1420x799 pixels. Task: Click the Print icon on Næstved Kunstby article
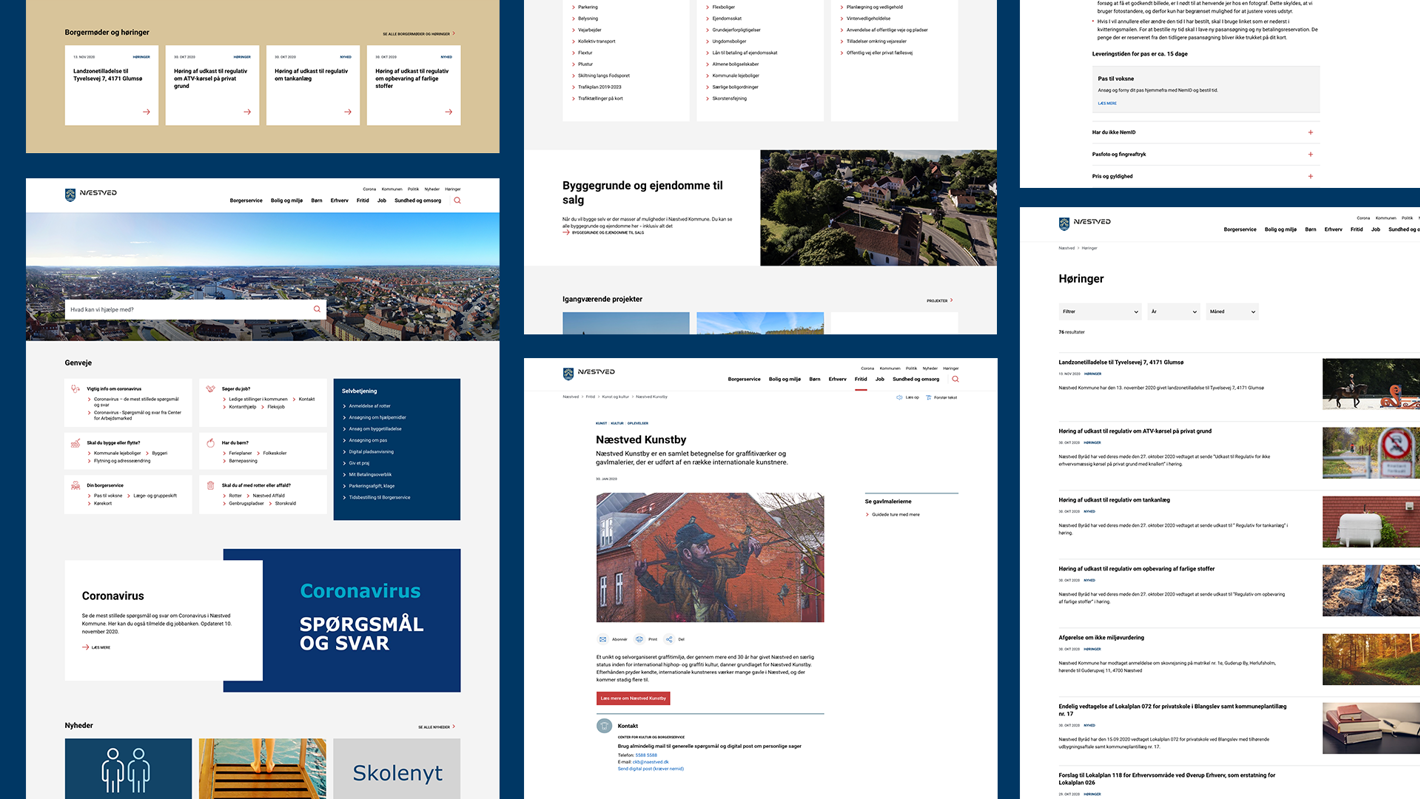pos(639,639)
